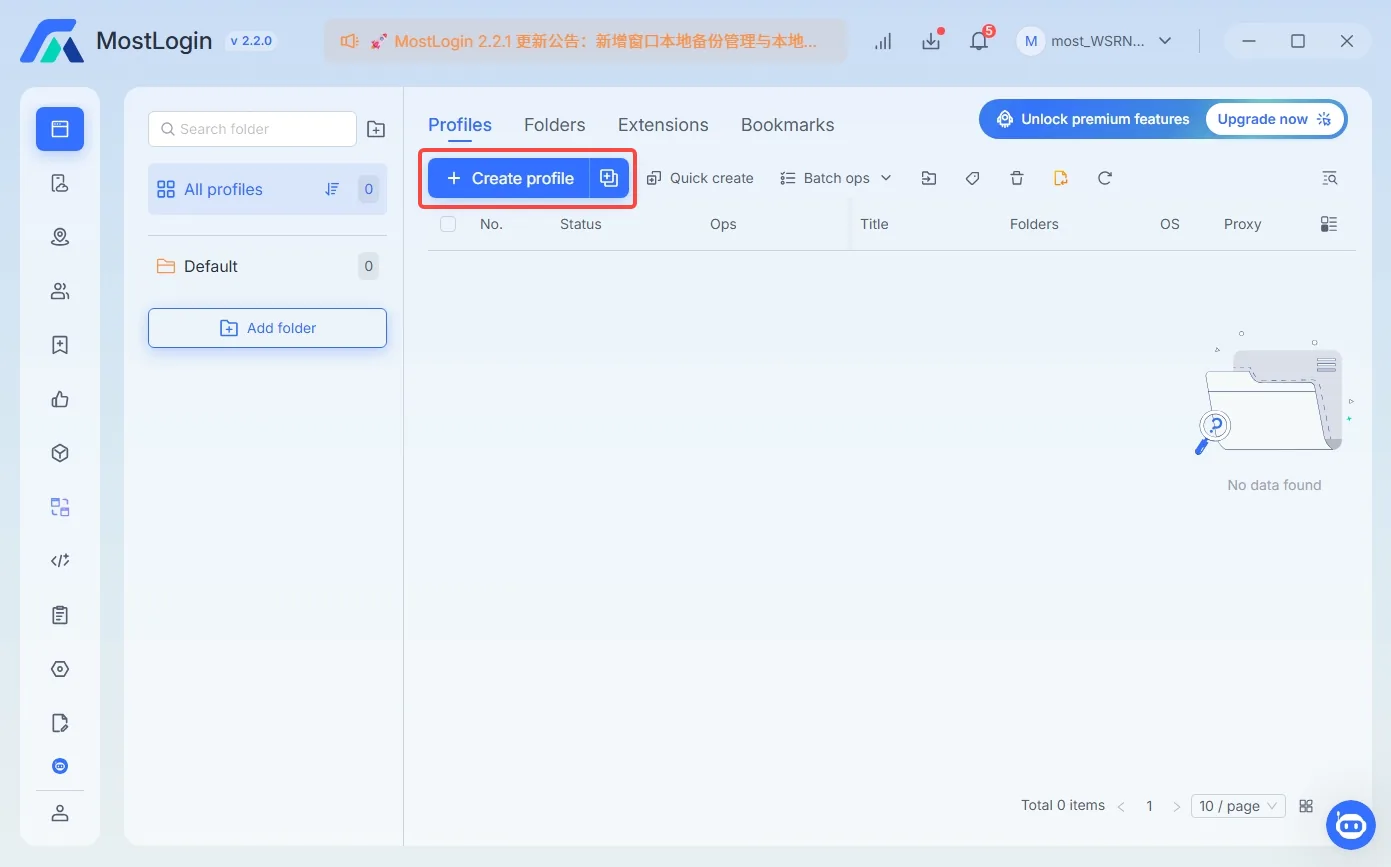Switch to the Folders tab

555,125
